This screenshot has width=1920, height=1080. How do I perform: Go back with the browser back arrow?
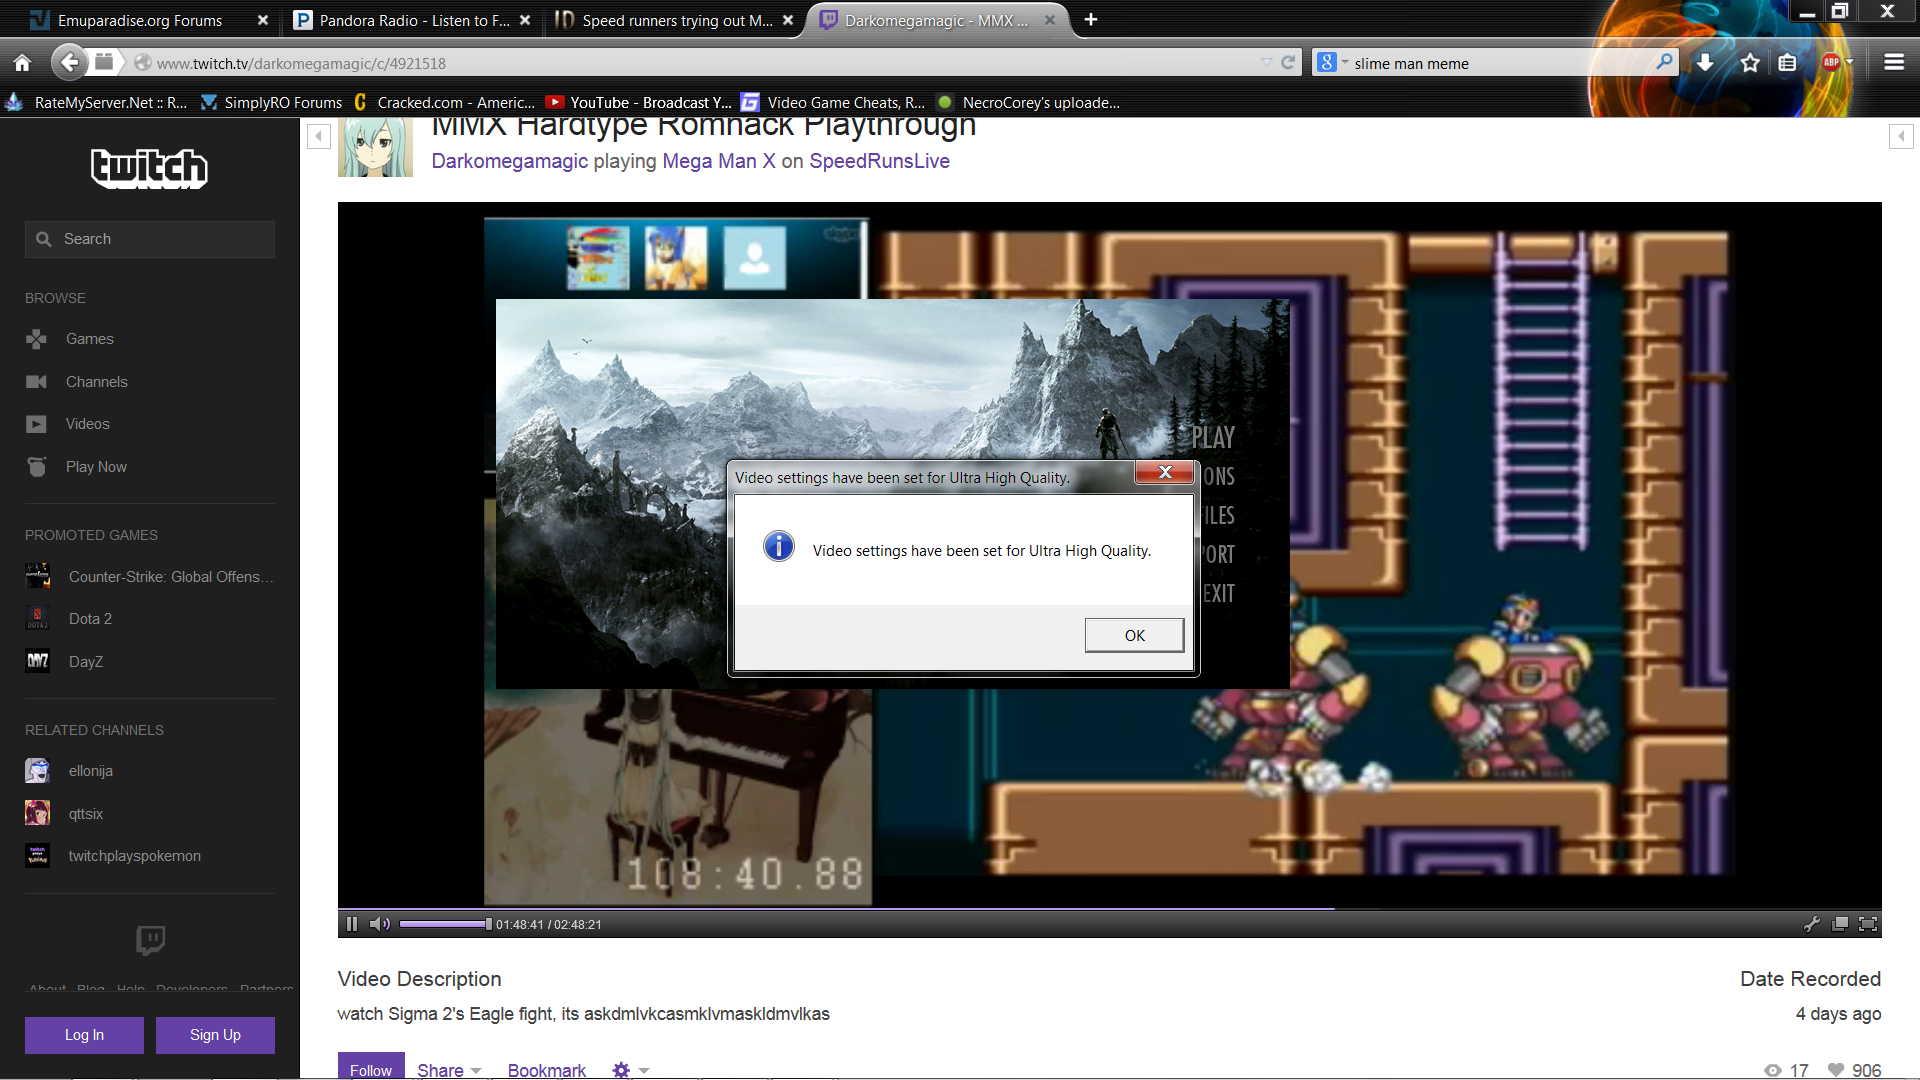pos(69,63)
